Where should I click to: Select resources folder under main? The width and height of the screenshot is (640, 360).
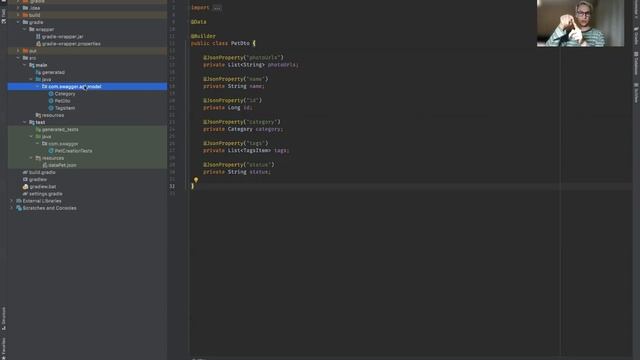pyautogui.click(x=53, y=115)
